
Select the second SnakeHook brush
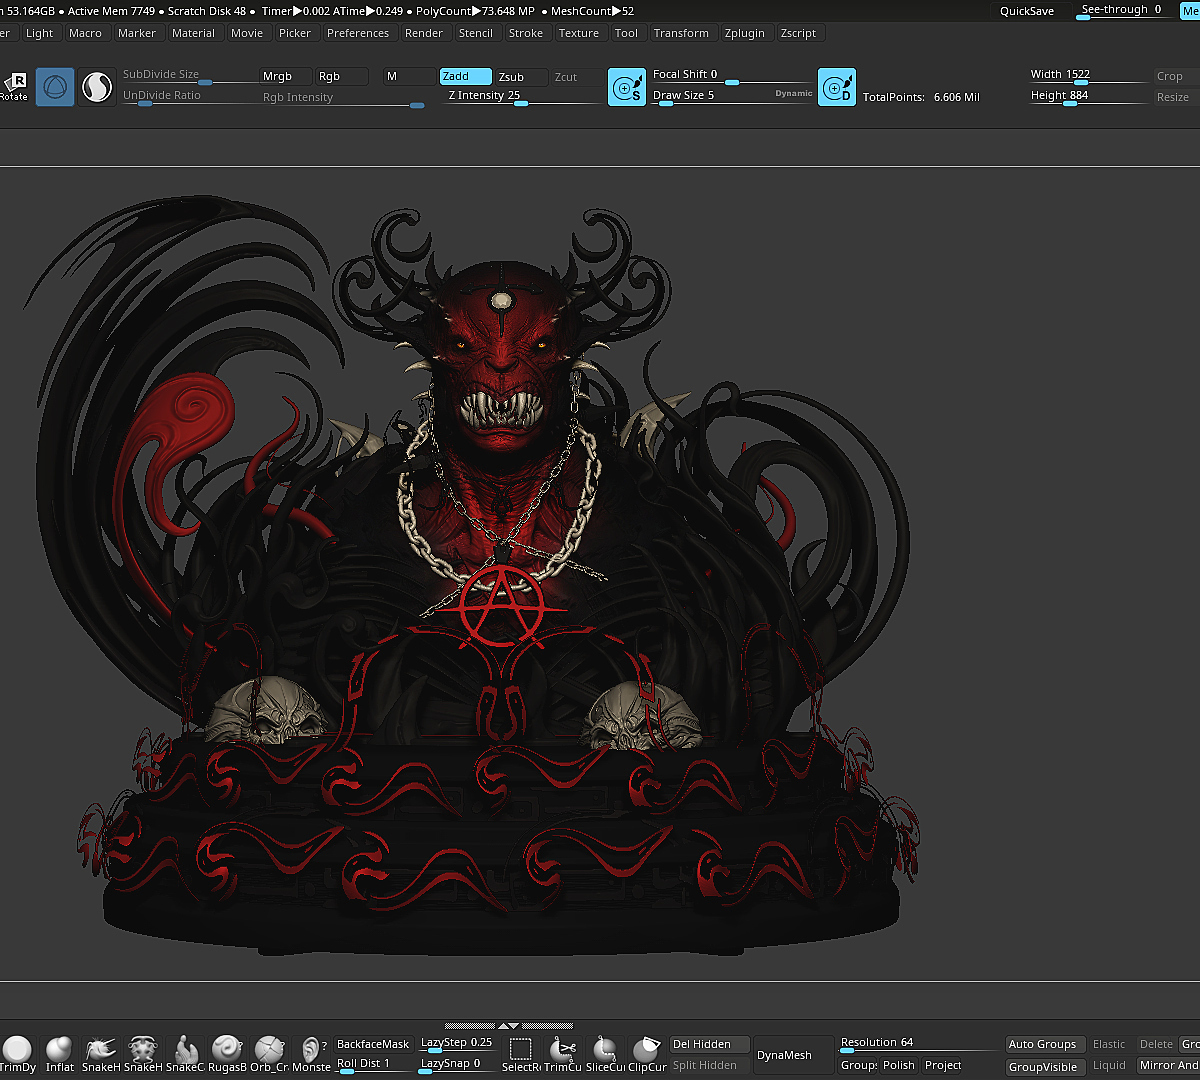point(143,1055)
